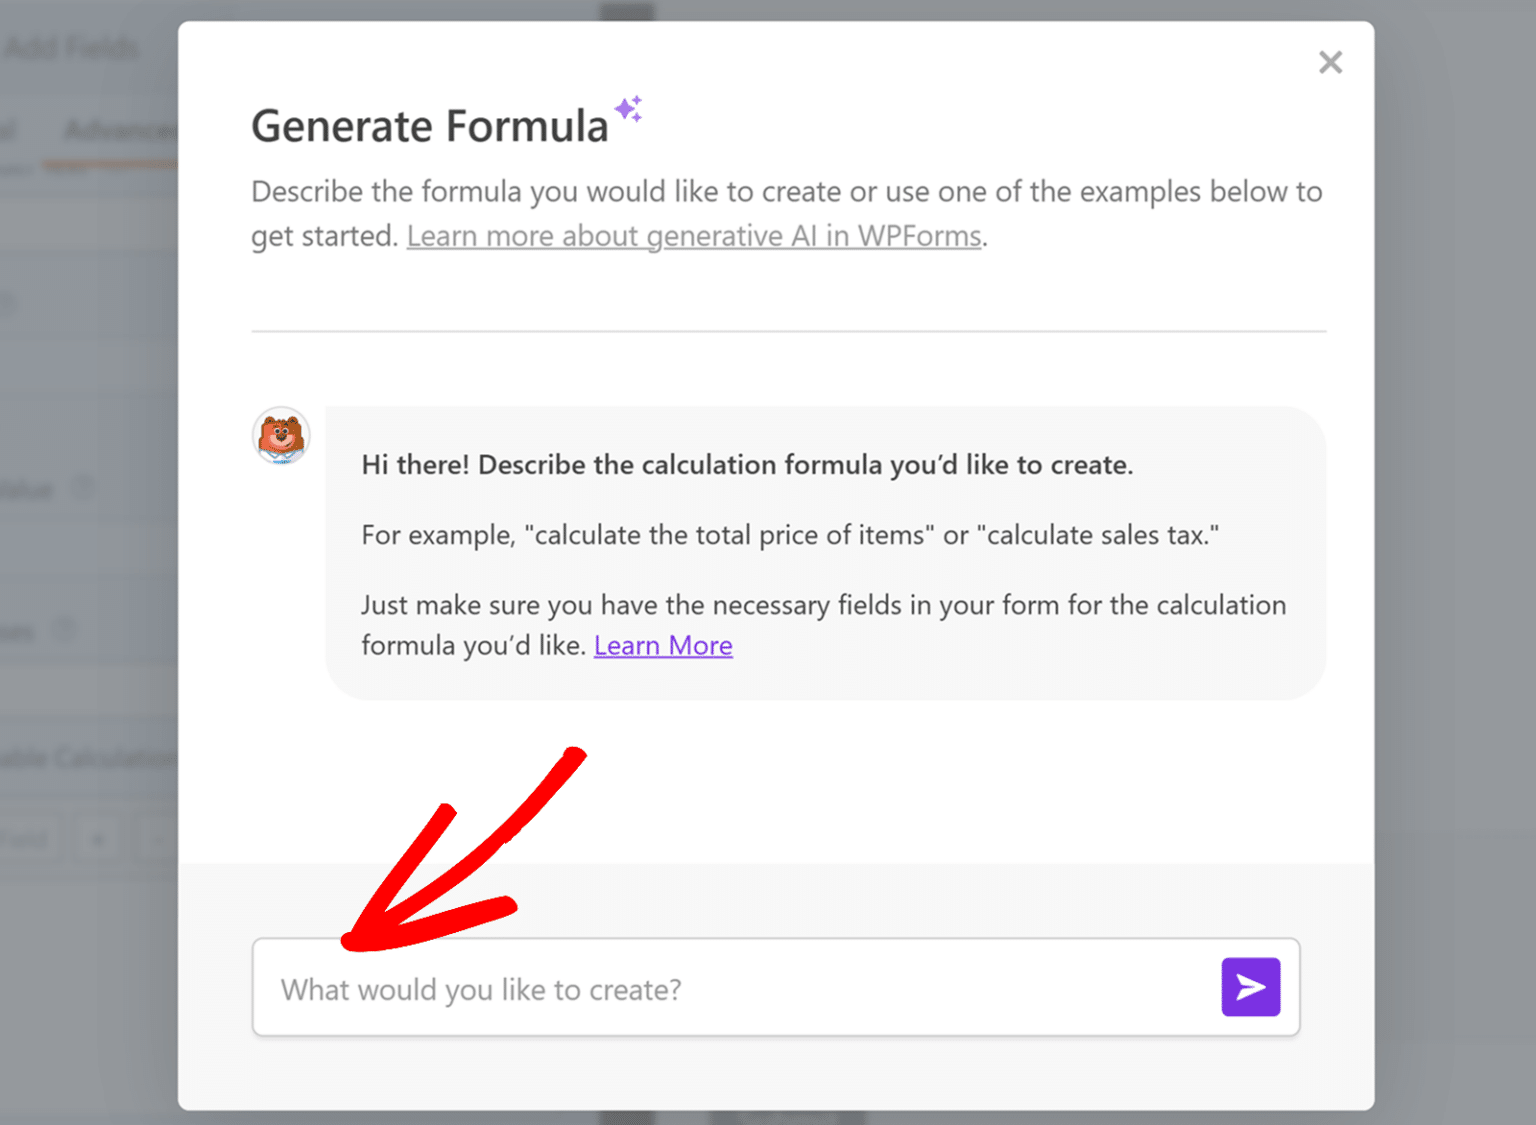The image size is (1536, 1125).
Task: Click the minus button beside the Fund field
Action: point(162,838)
